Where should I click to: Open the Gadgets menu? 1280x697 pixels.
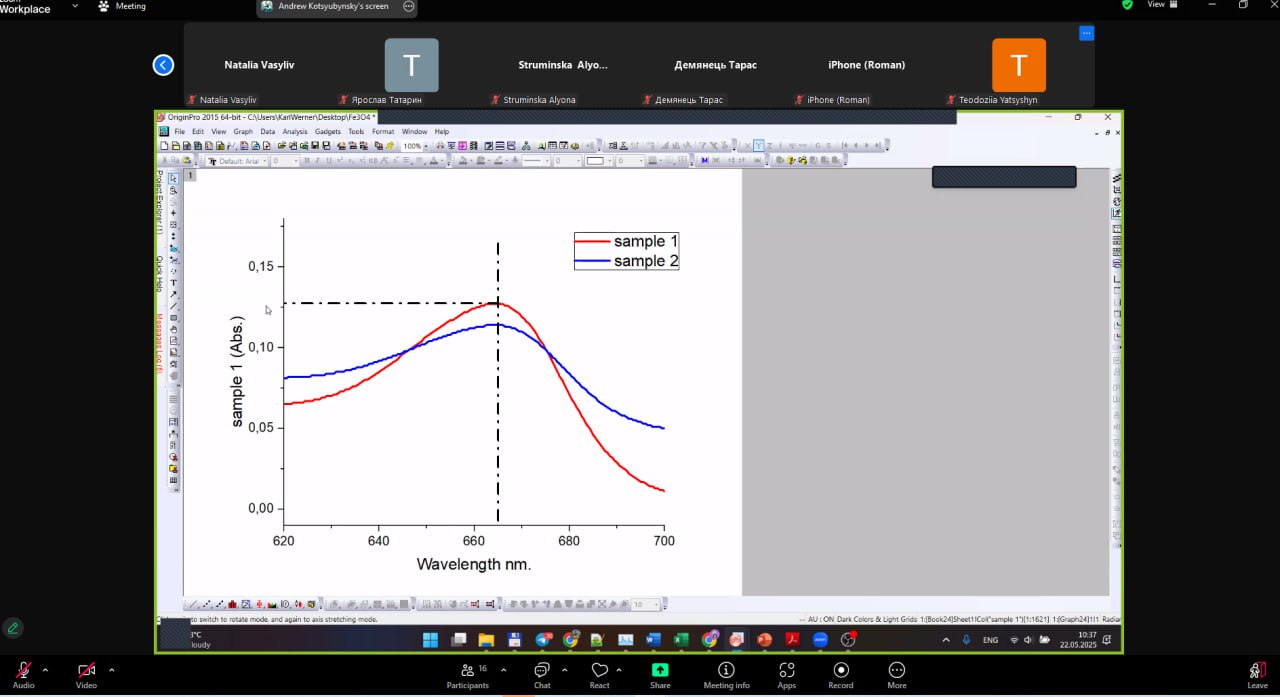(327, 131)
